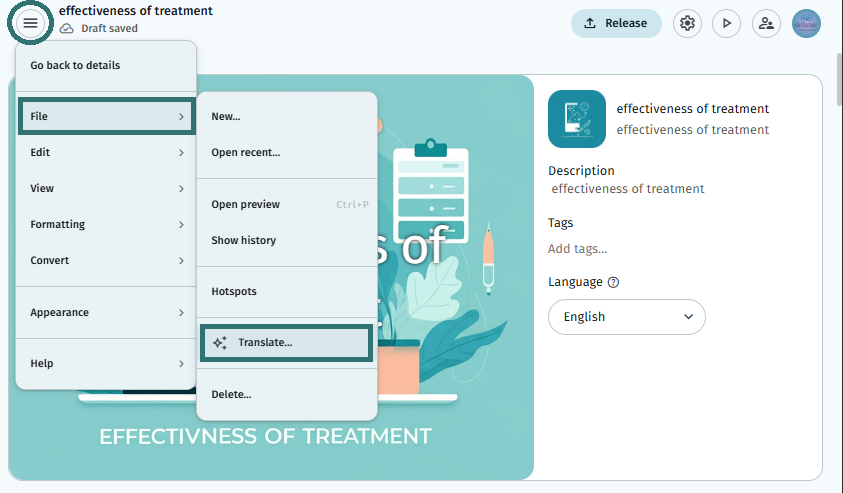Click the draft saved cloud icon
This screenshot has width=843, height=493.
(x=67, y=28)
